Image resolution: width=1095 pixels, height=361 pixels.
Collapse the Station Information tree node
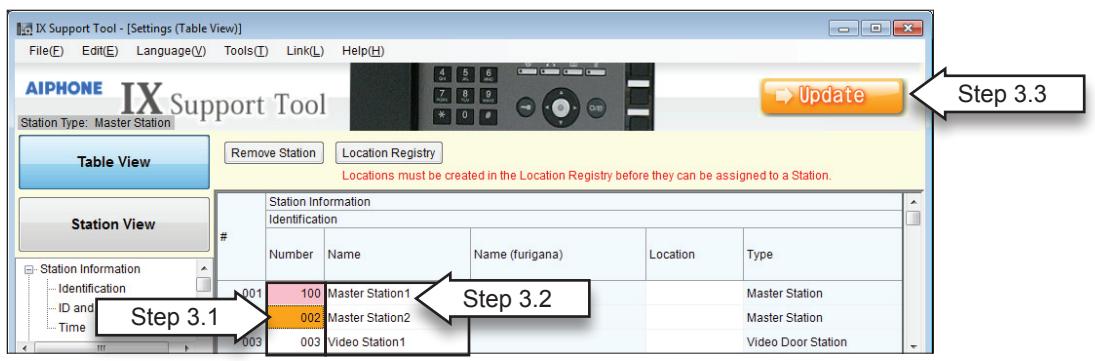(29, 270)
